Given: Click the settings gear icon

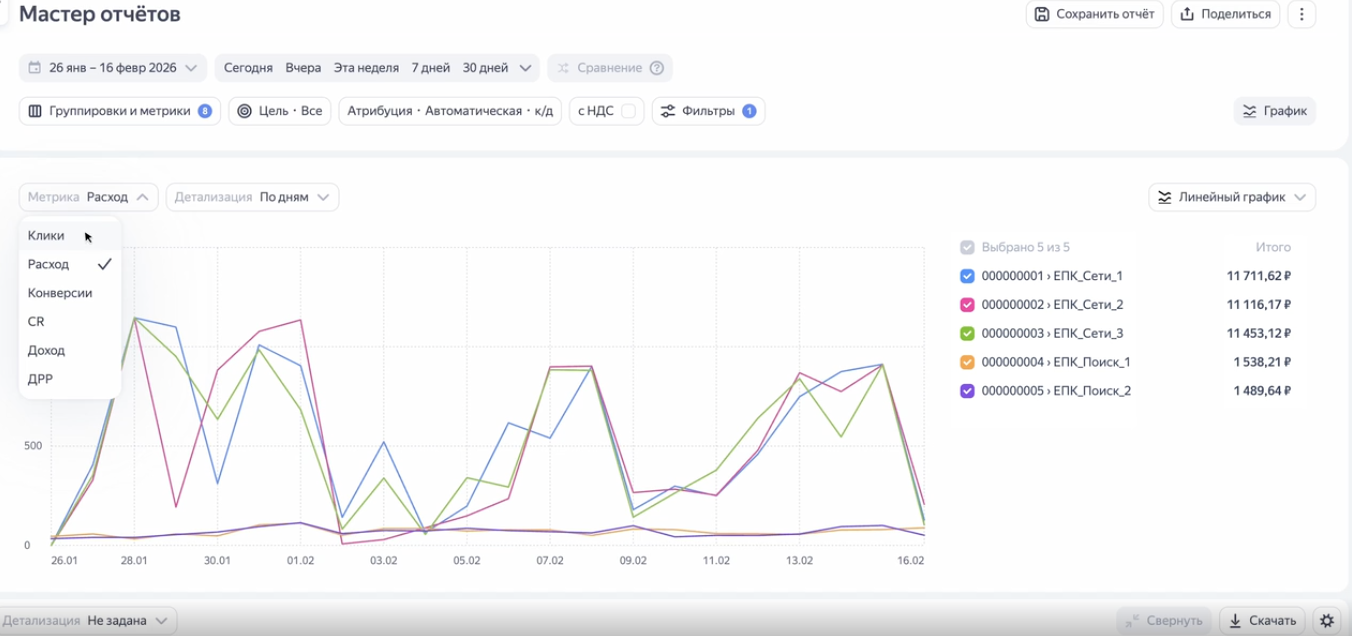Looking at the screenshot, I should pos(1327,620).
